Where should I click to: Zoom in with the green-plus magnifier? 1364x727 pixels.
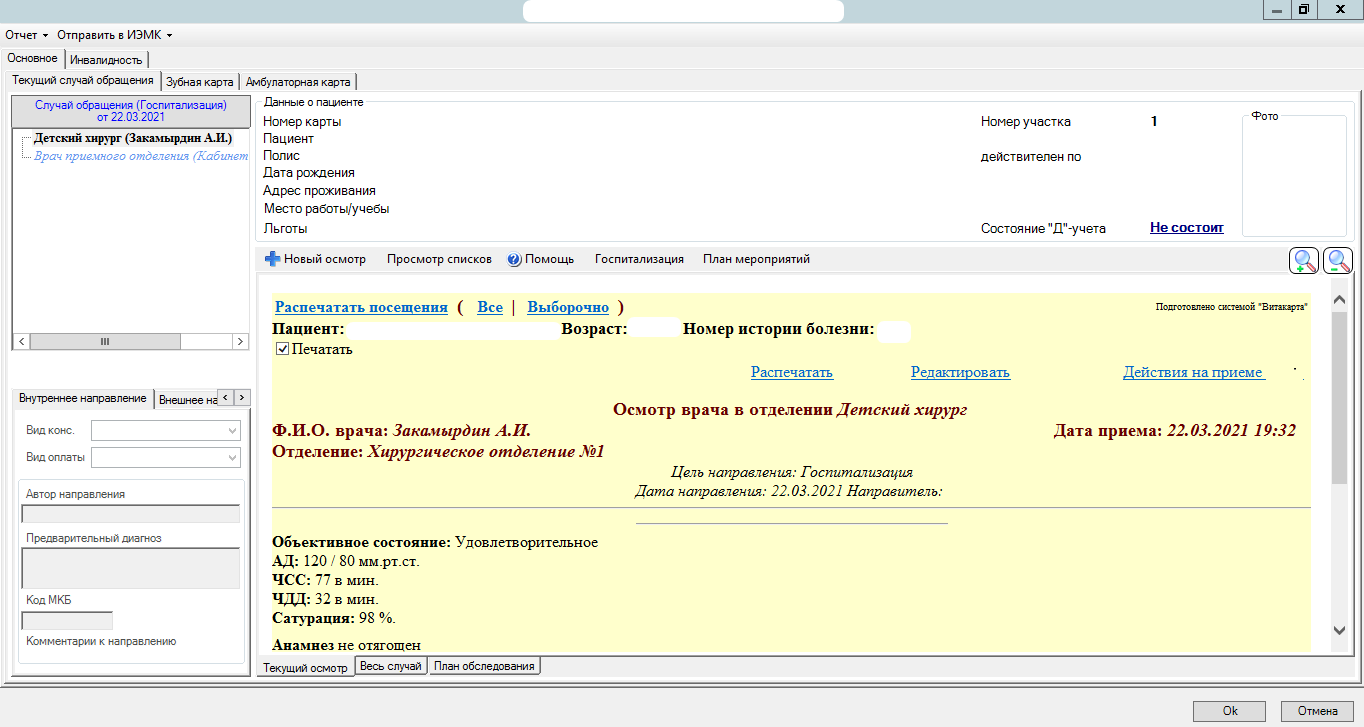coord(1304,261)
